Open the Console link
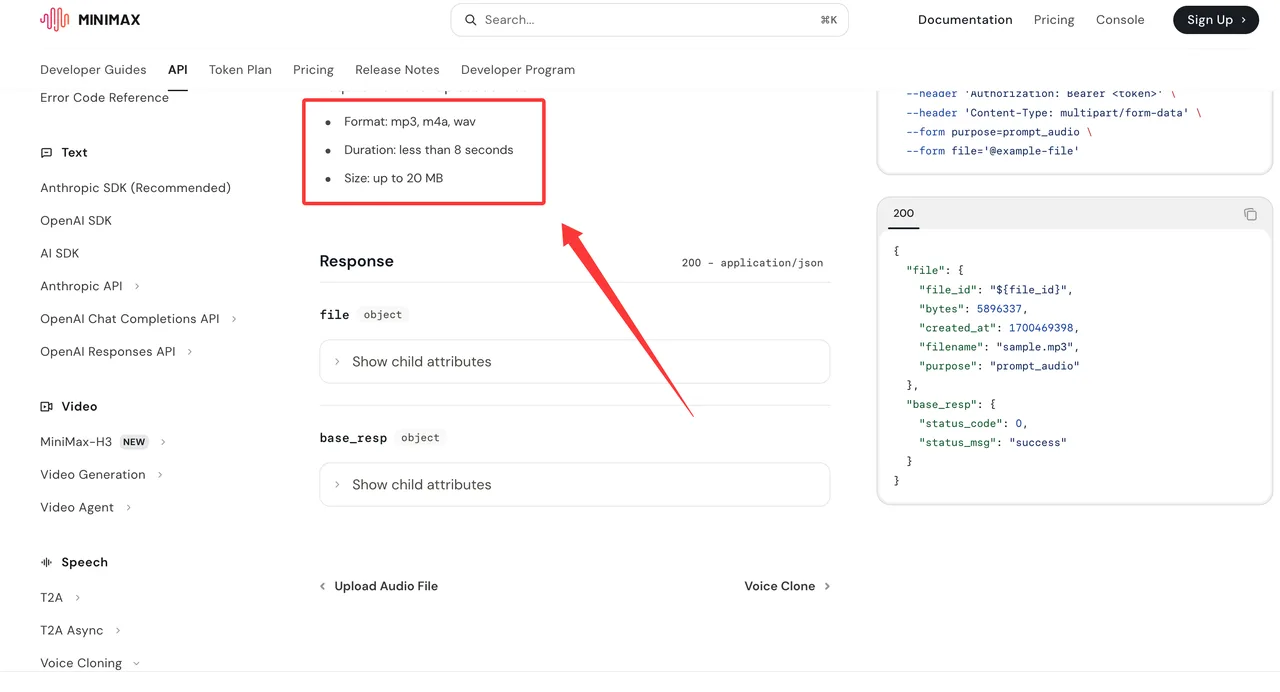The width and height of the screenshot is (1280, 692). click(1120, 20)
